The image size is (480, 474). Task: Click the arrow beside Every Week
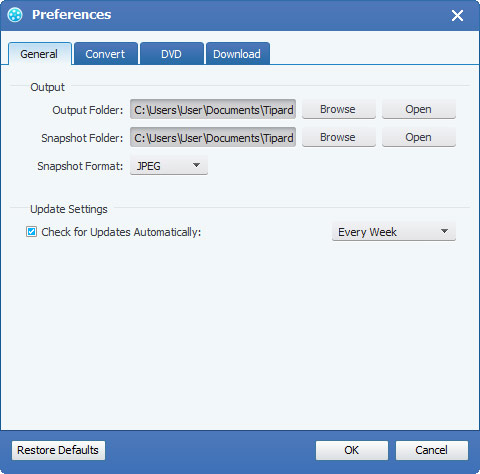click(444, 231)
